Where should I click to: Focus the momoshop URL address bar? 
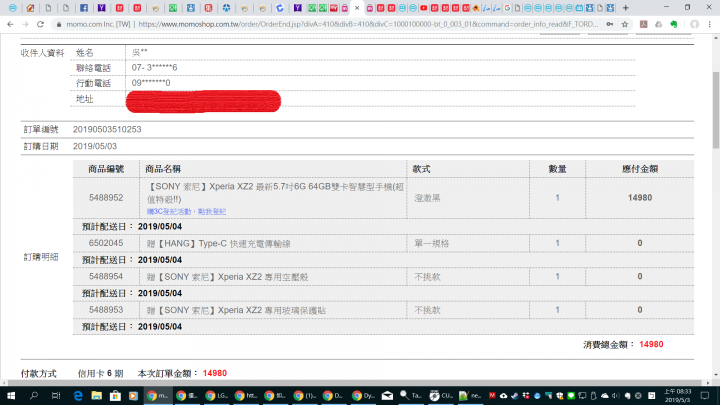coord(367,24)
